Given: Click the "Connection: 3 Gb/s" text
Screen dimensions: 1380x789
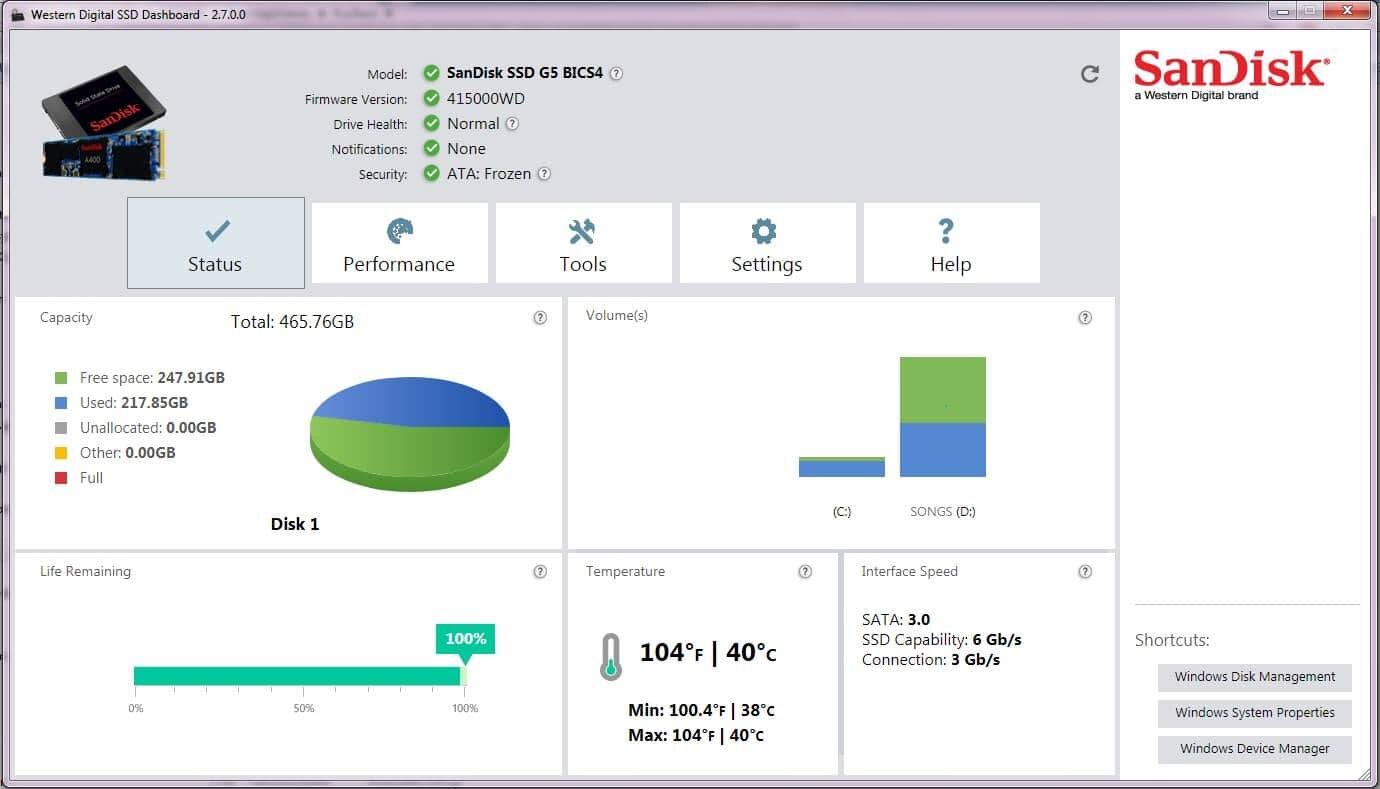Looking at the screenshot, I should pos(931,660).
